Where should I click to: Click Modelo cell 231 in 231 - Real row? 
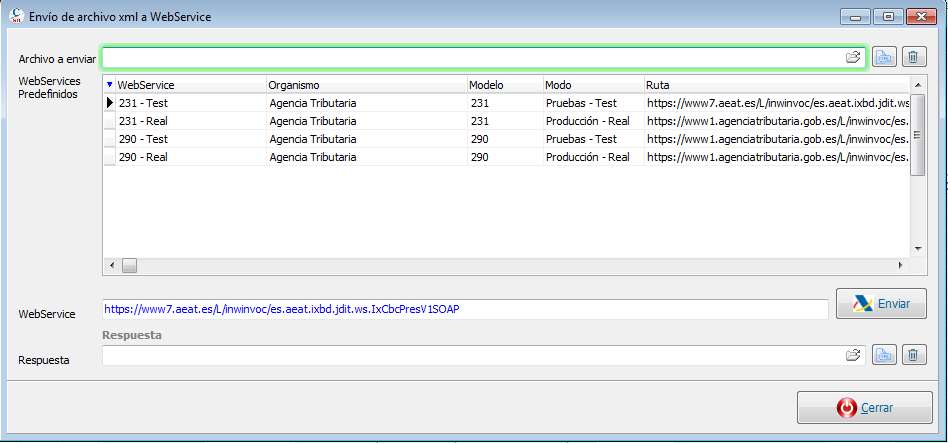(x=505, y=121)
